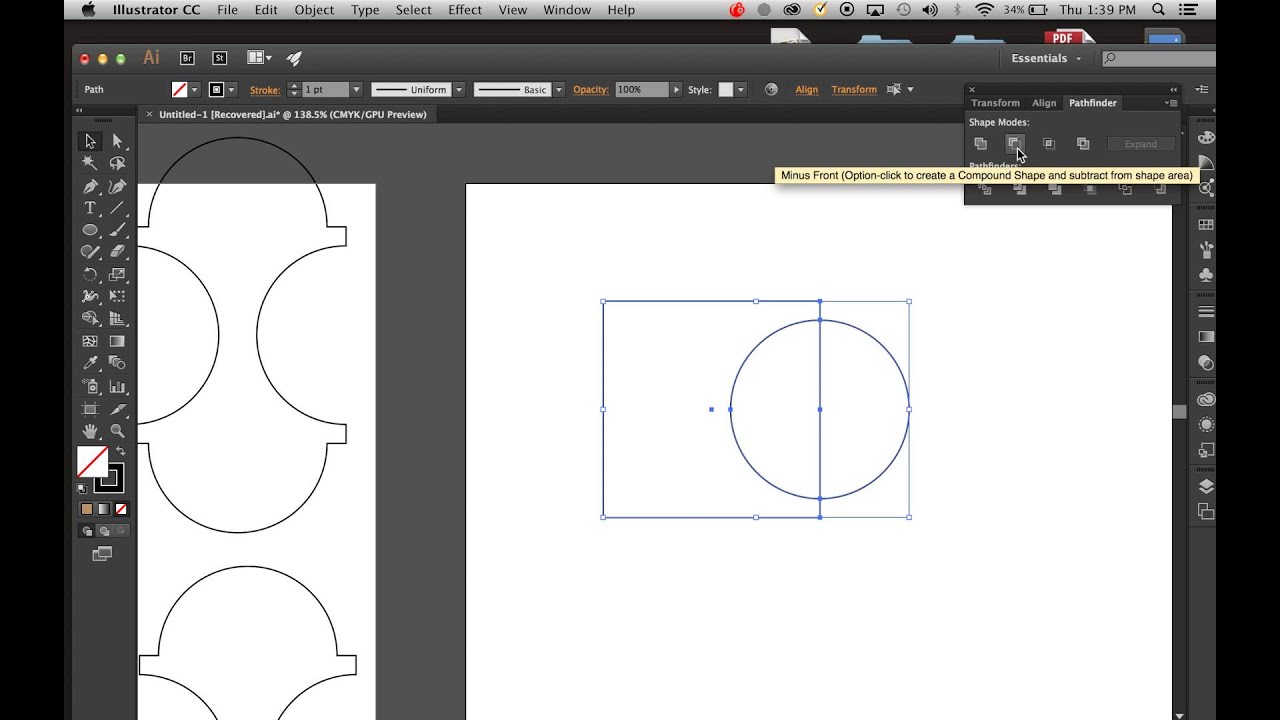Select the Shaper/Pencil tool
Viewport: 1280px width, 720px height.
coord(90,252)
